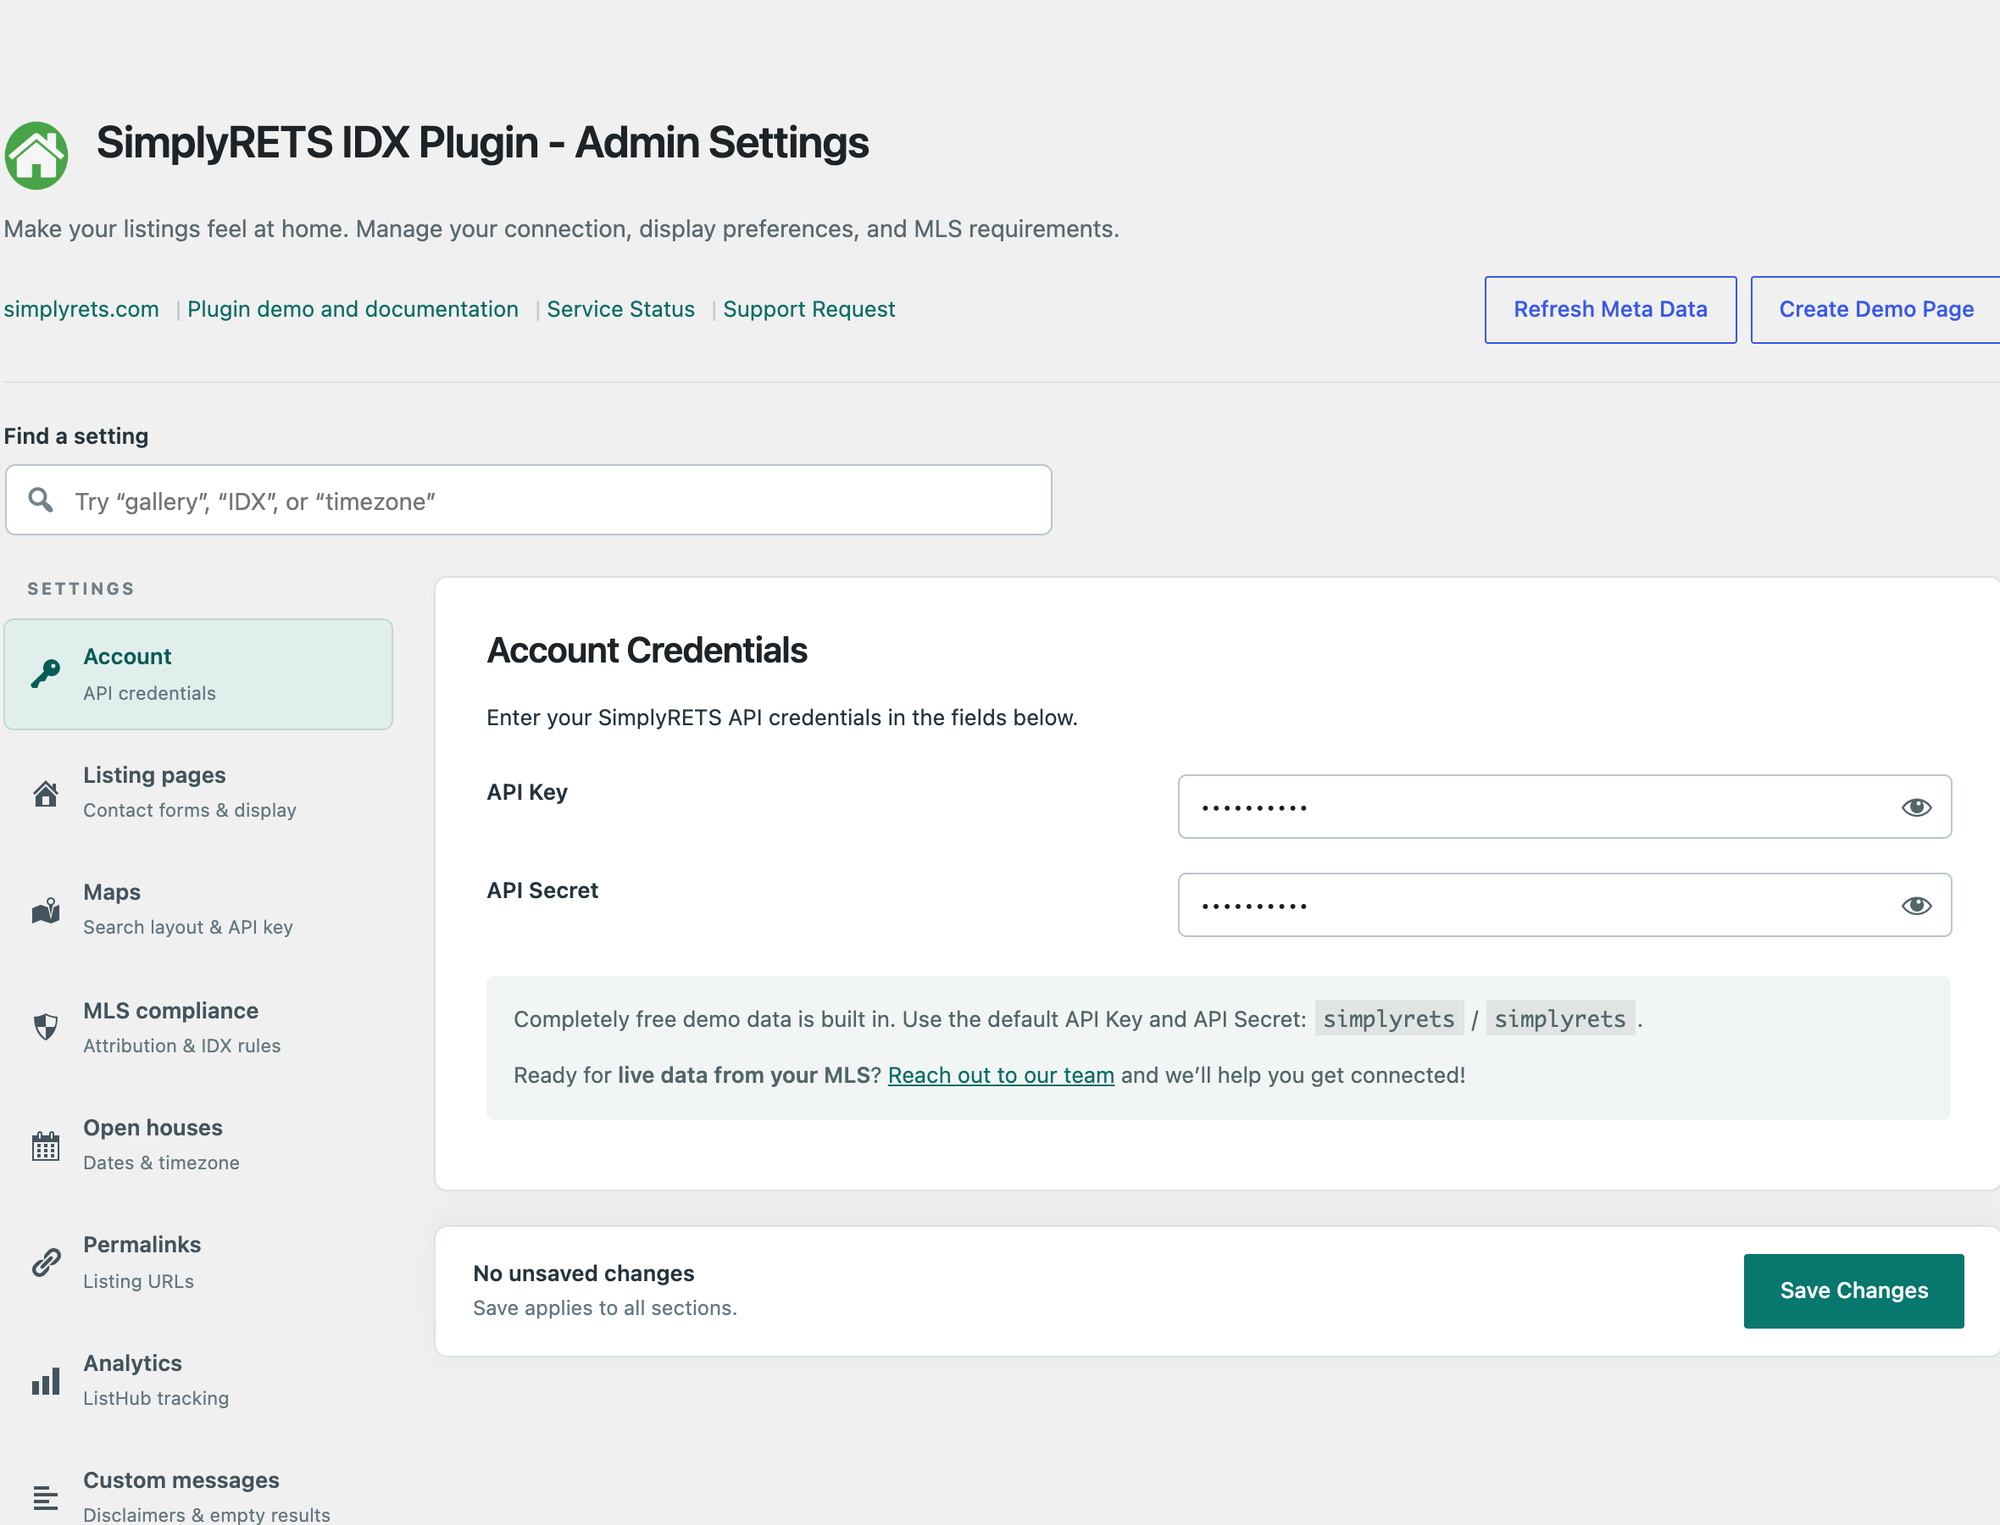Click the Save Changes button
2000x1525 pixels.
1854,1291
